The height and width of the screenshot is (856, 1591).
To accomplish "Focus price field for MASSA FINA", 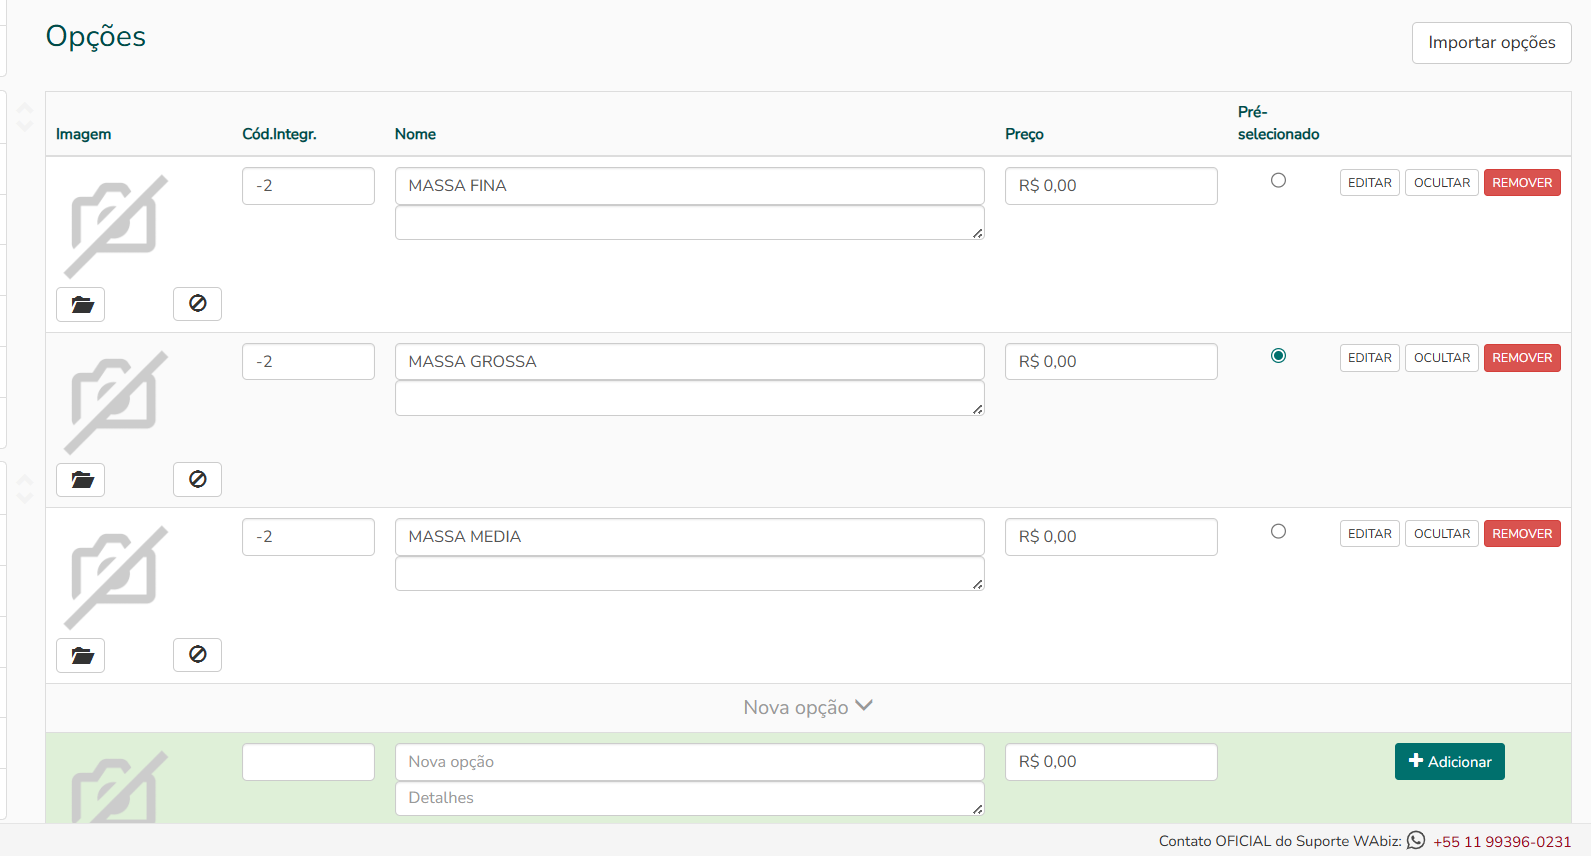I will 1111,186.
